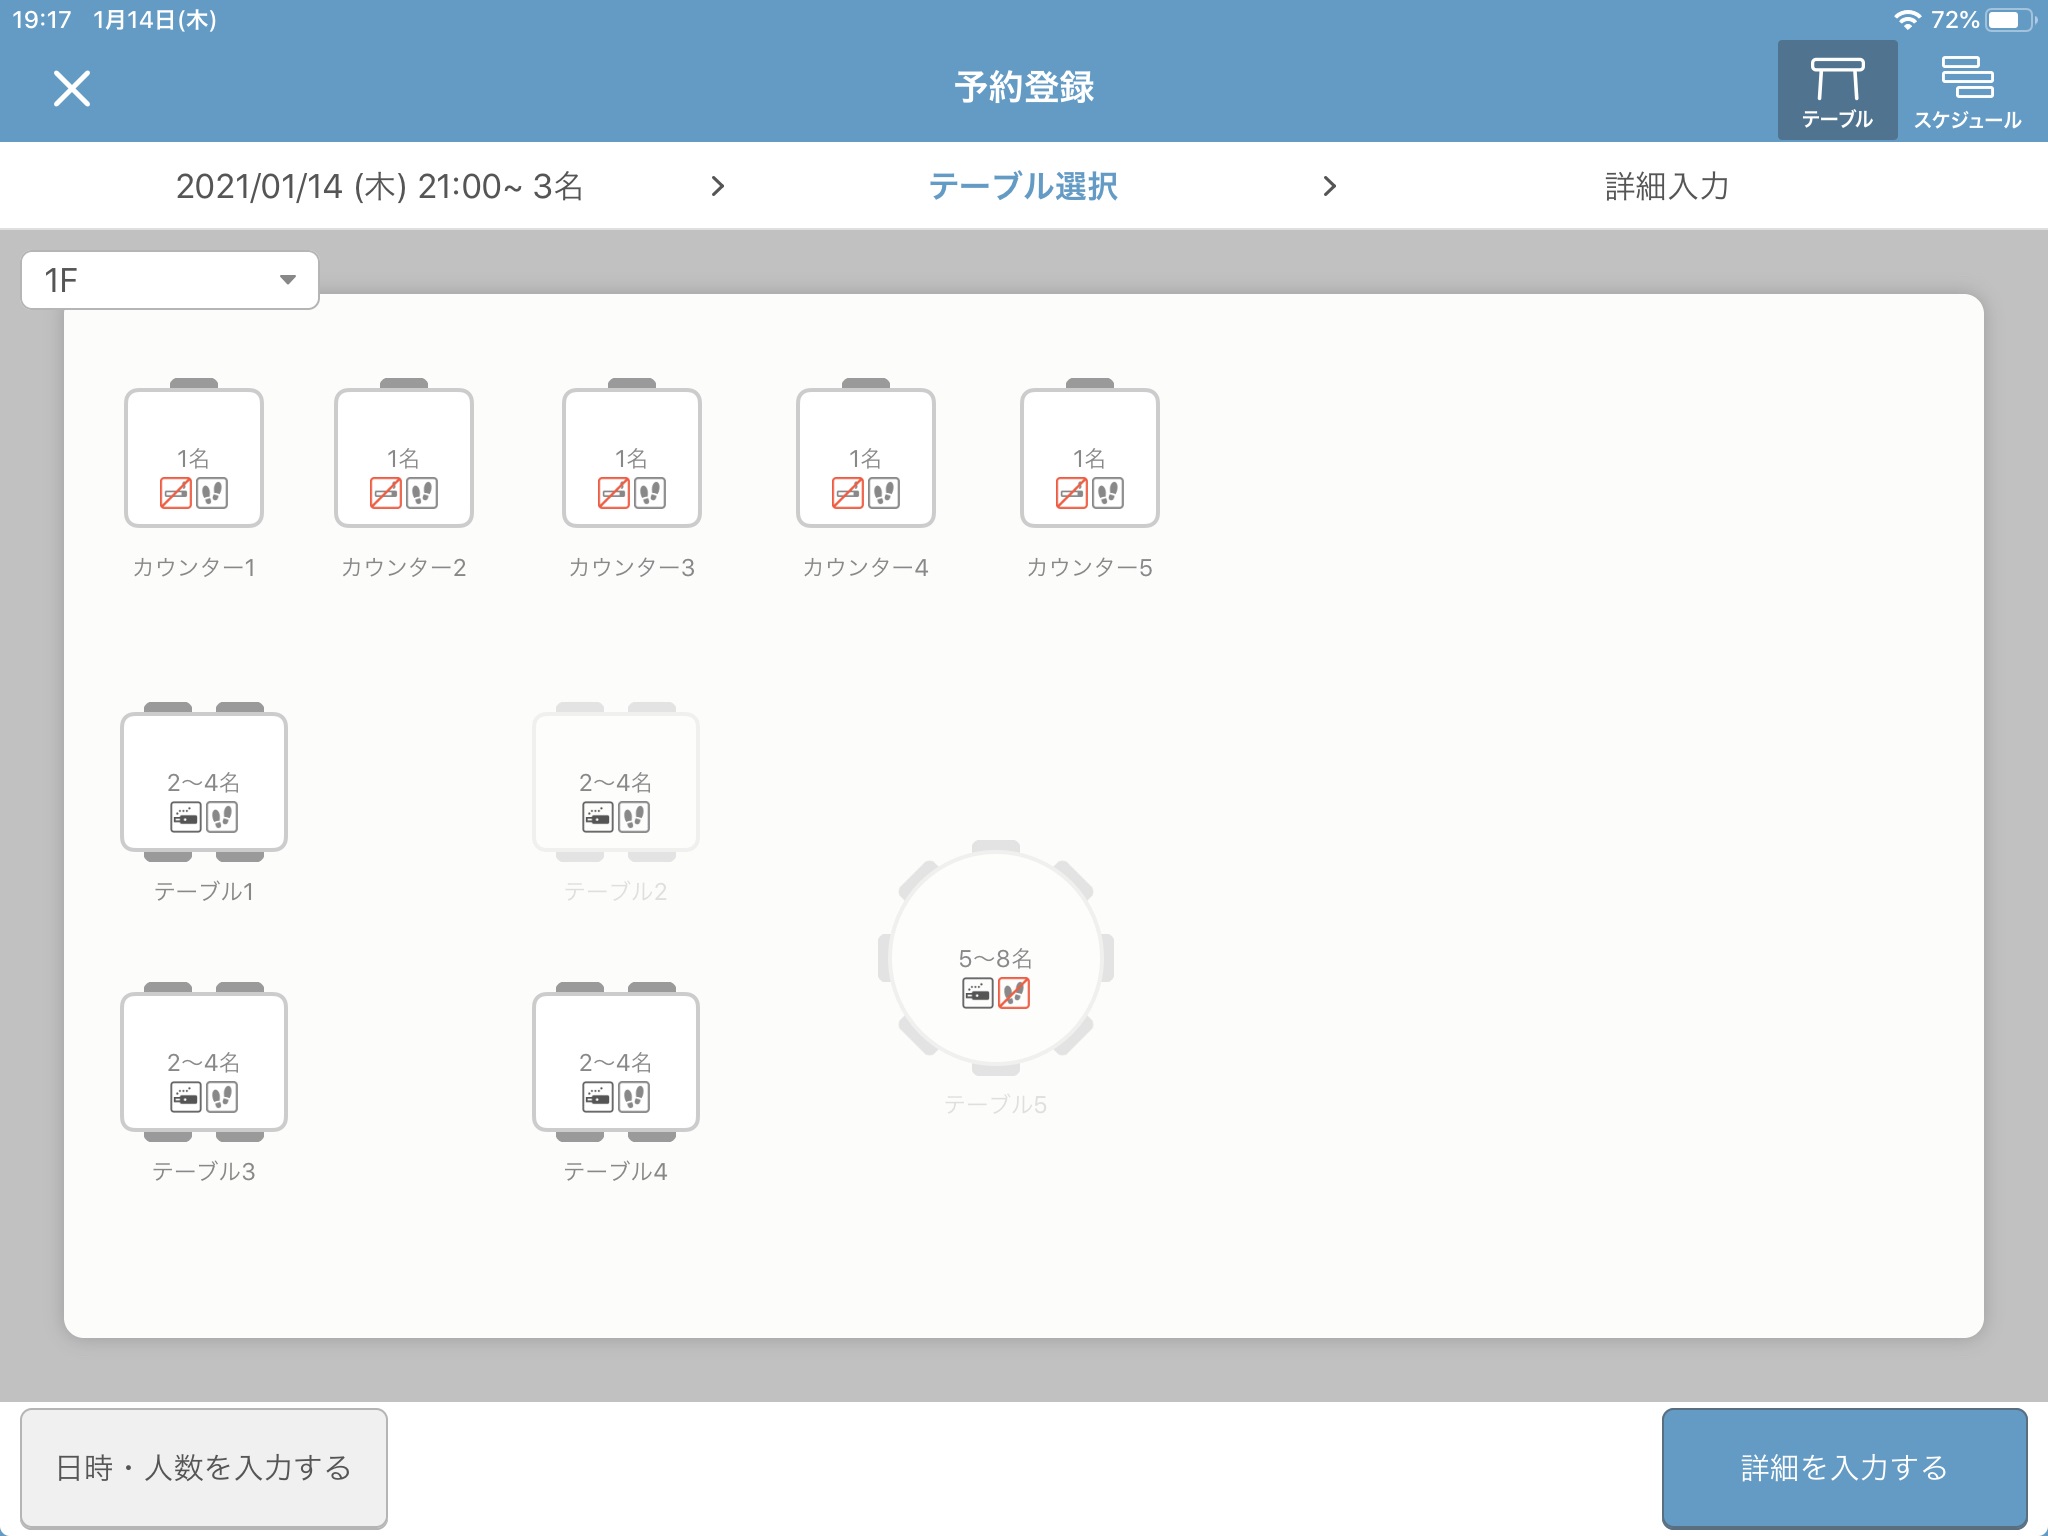Click no-smoking icon on カウンター4

pos(848,493)
